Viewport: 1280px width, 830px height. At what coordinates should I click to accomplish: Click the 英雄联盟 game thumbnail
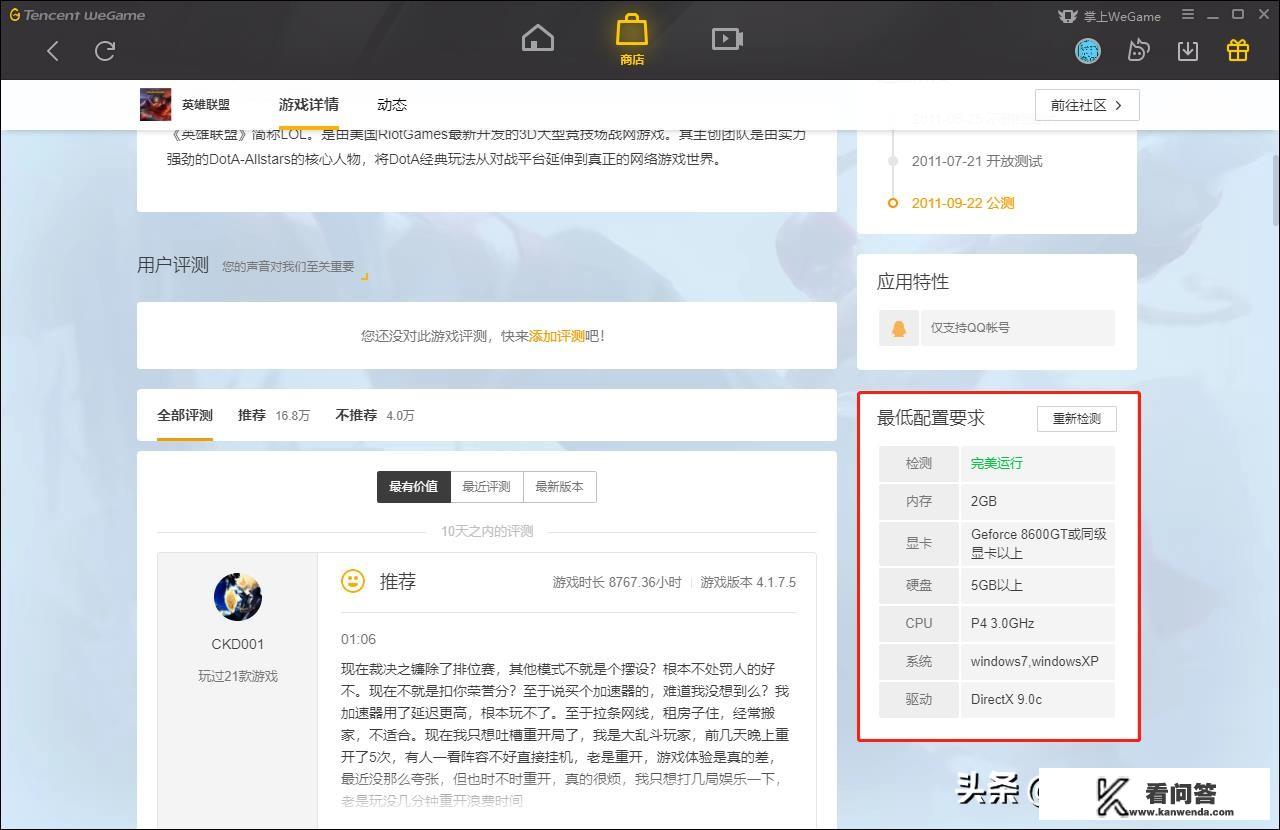point(155,105)
